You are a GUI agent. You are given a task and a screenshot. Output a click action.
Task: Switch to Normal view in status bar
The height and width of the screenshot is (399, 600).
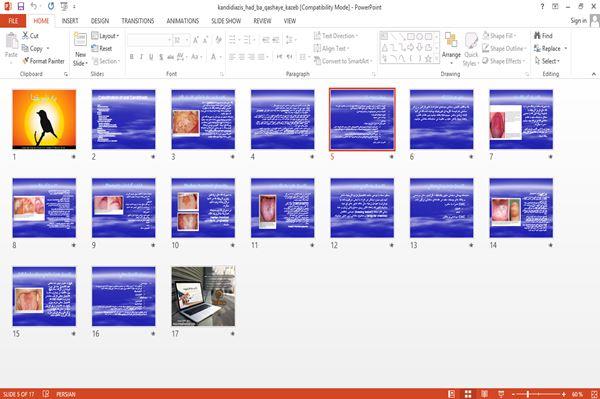[452, 394]
